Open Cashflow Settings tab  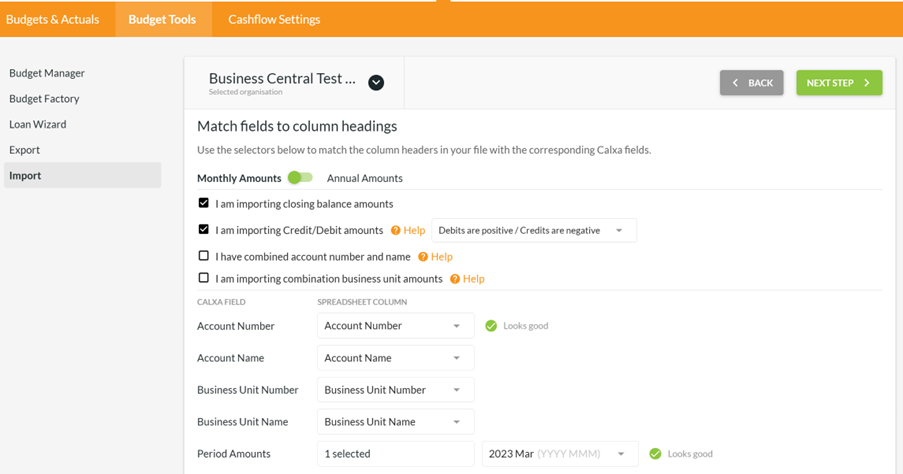click(274, 19)
